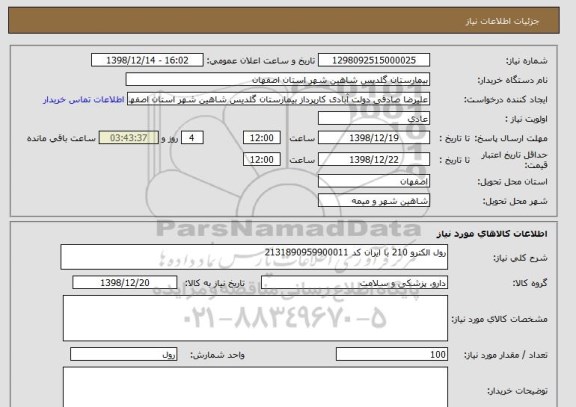Select the need number field 1298092515000025
576x407 pixels.
pos(374,60)
